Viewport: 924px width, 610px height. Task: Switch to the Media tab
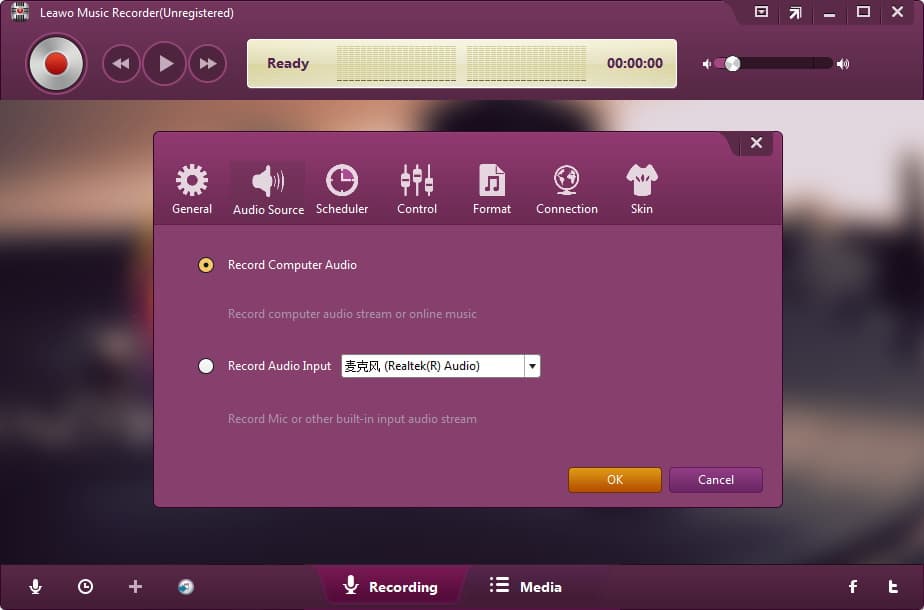[526, 587]
